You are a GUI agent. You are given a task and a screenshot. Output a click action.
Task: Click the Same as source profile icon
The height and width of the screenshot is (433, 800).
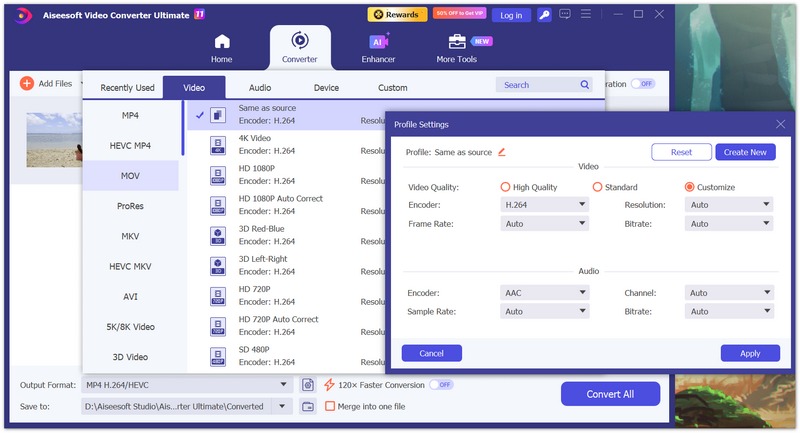(x=218, y=115)
